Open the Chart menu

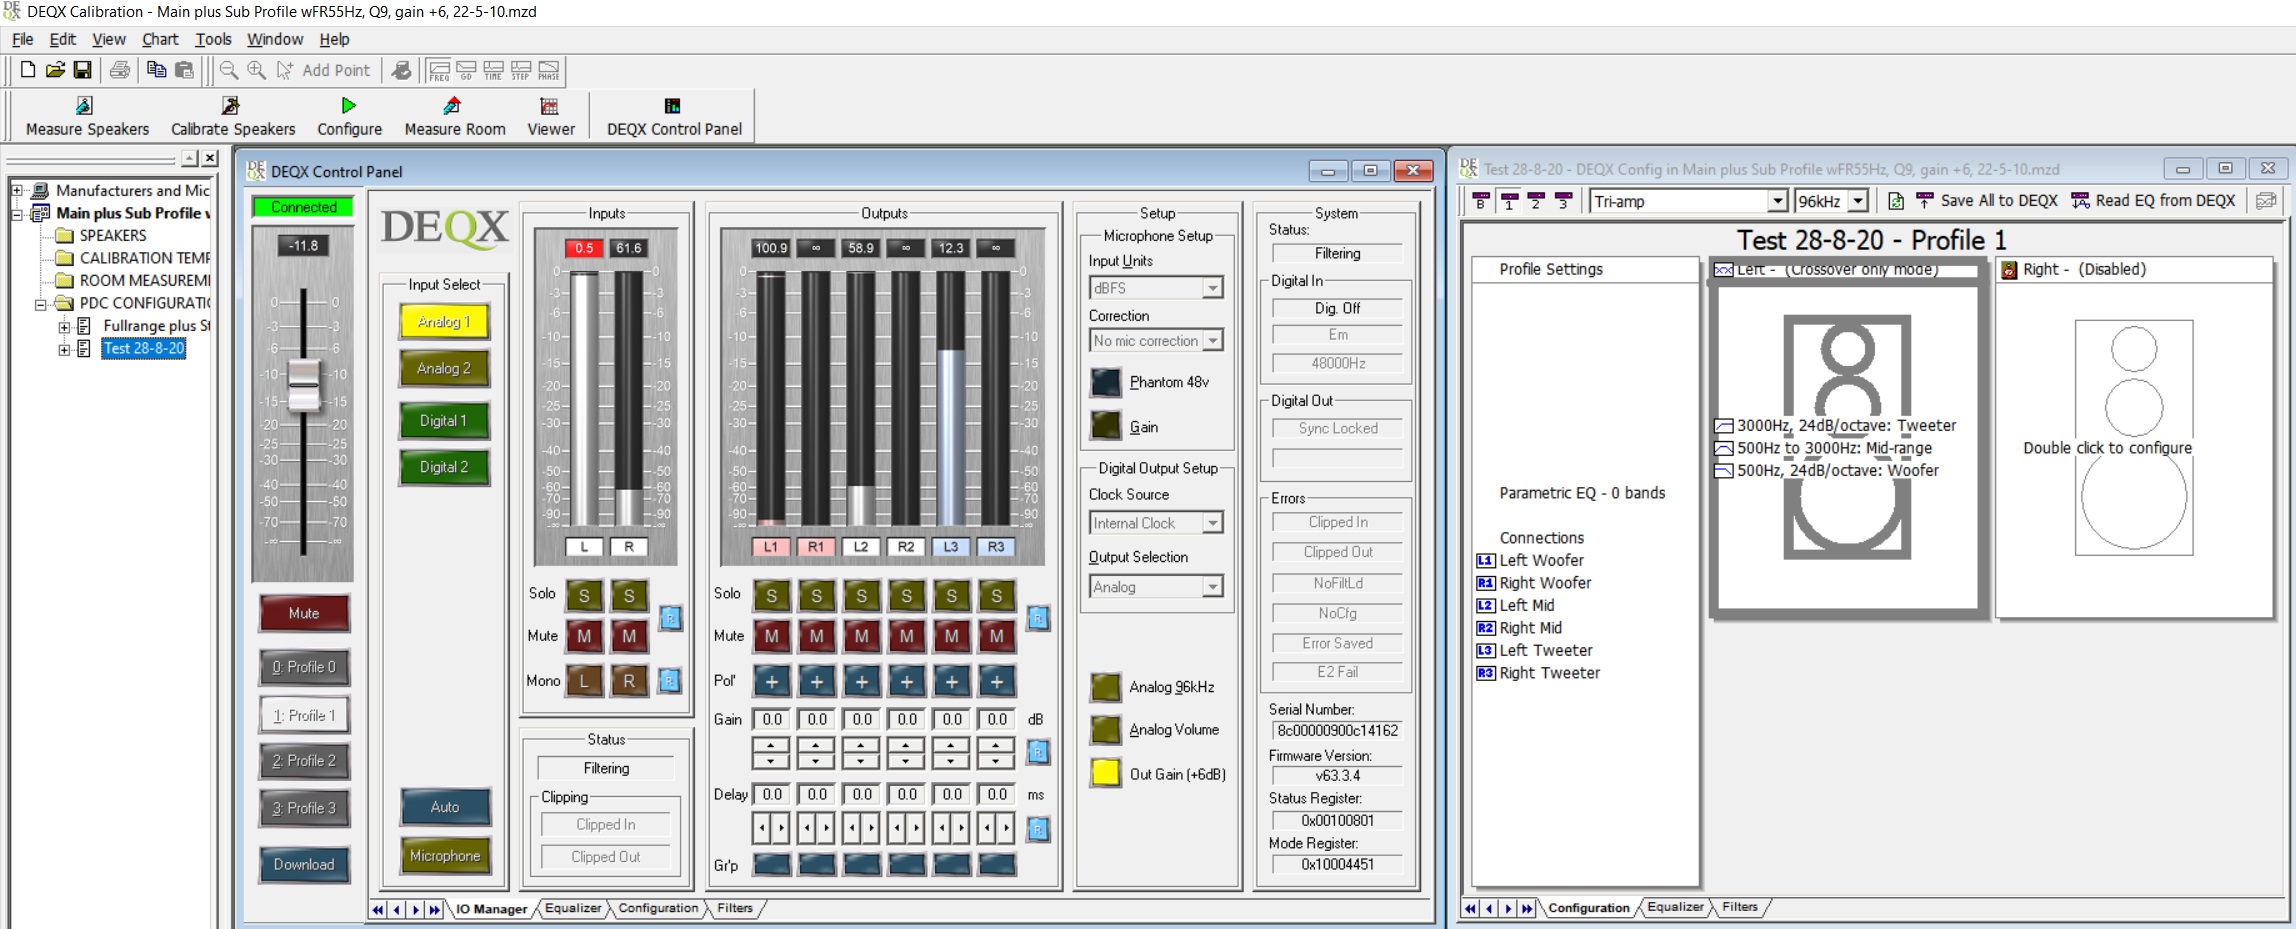[x=160, y=39]
